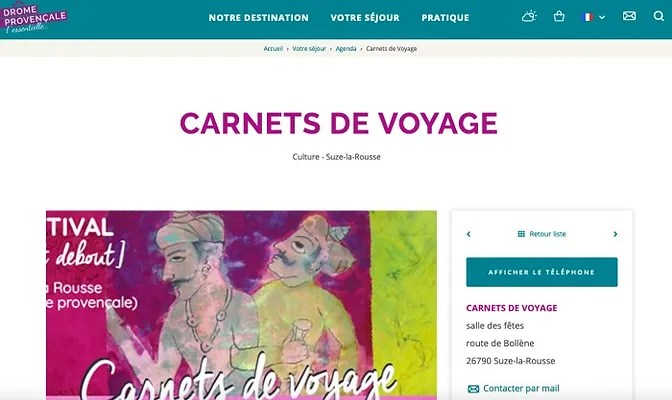Follow the Votre séjour breadcrumb link

309,48
